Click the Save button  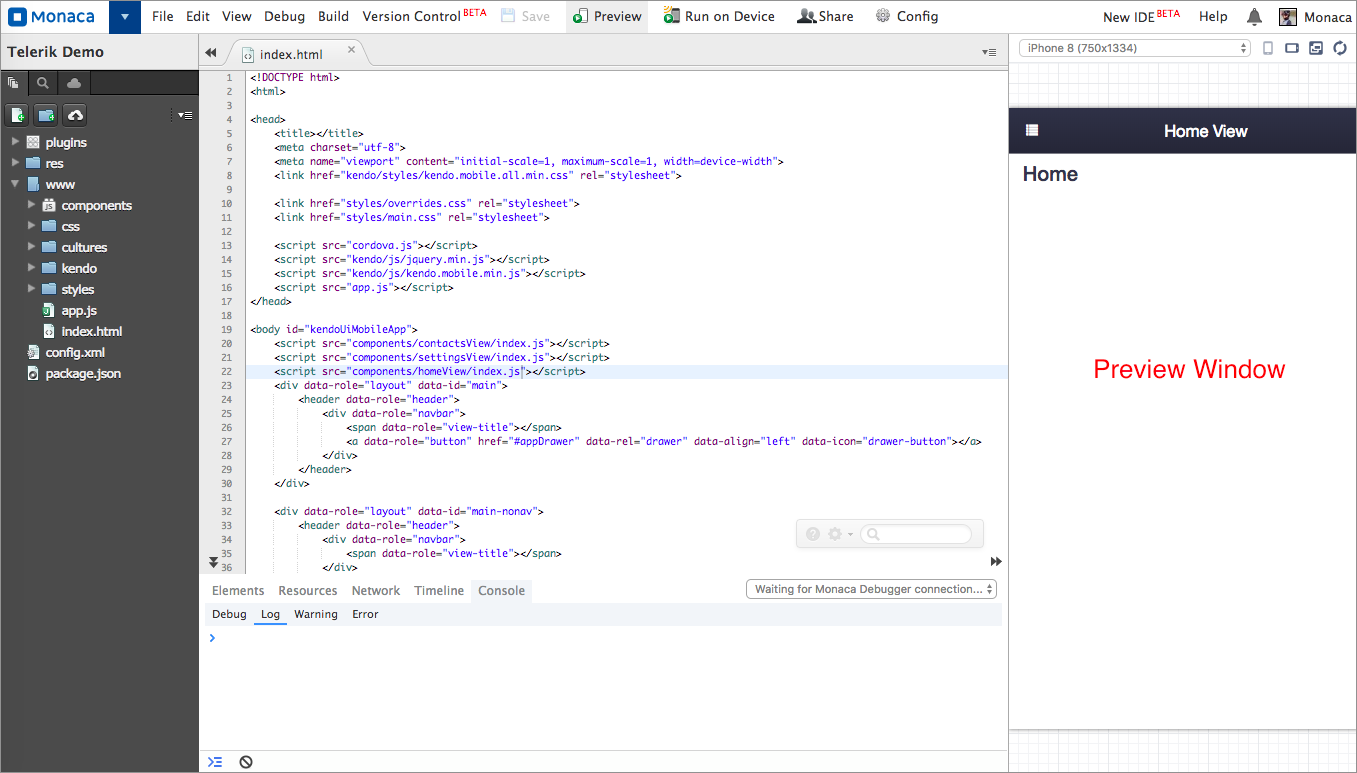point(525,16)
